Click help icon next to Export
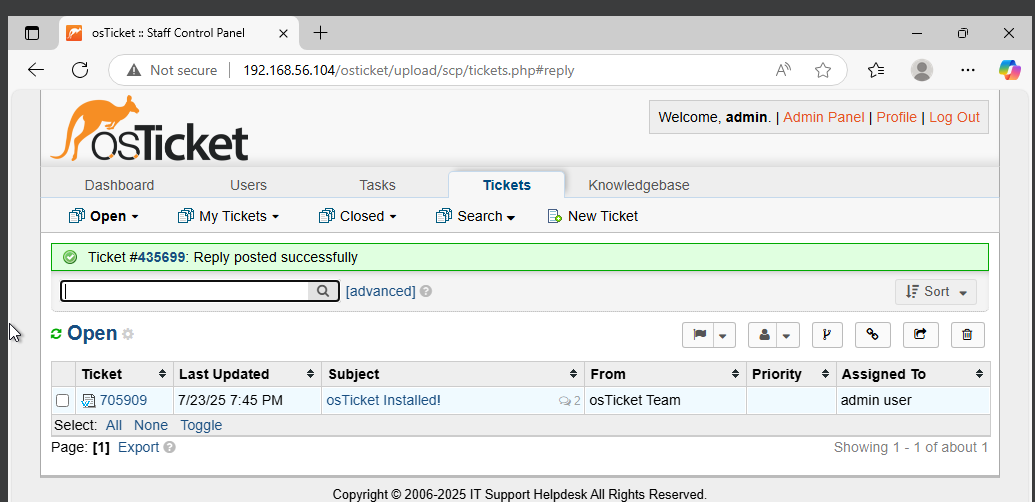This screenshot has width=1035, height=502. click(x=170, y=447)
